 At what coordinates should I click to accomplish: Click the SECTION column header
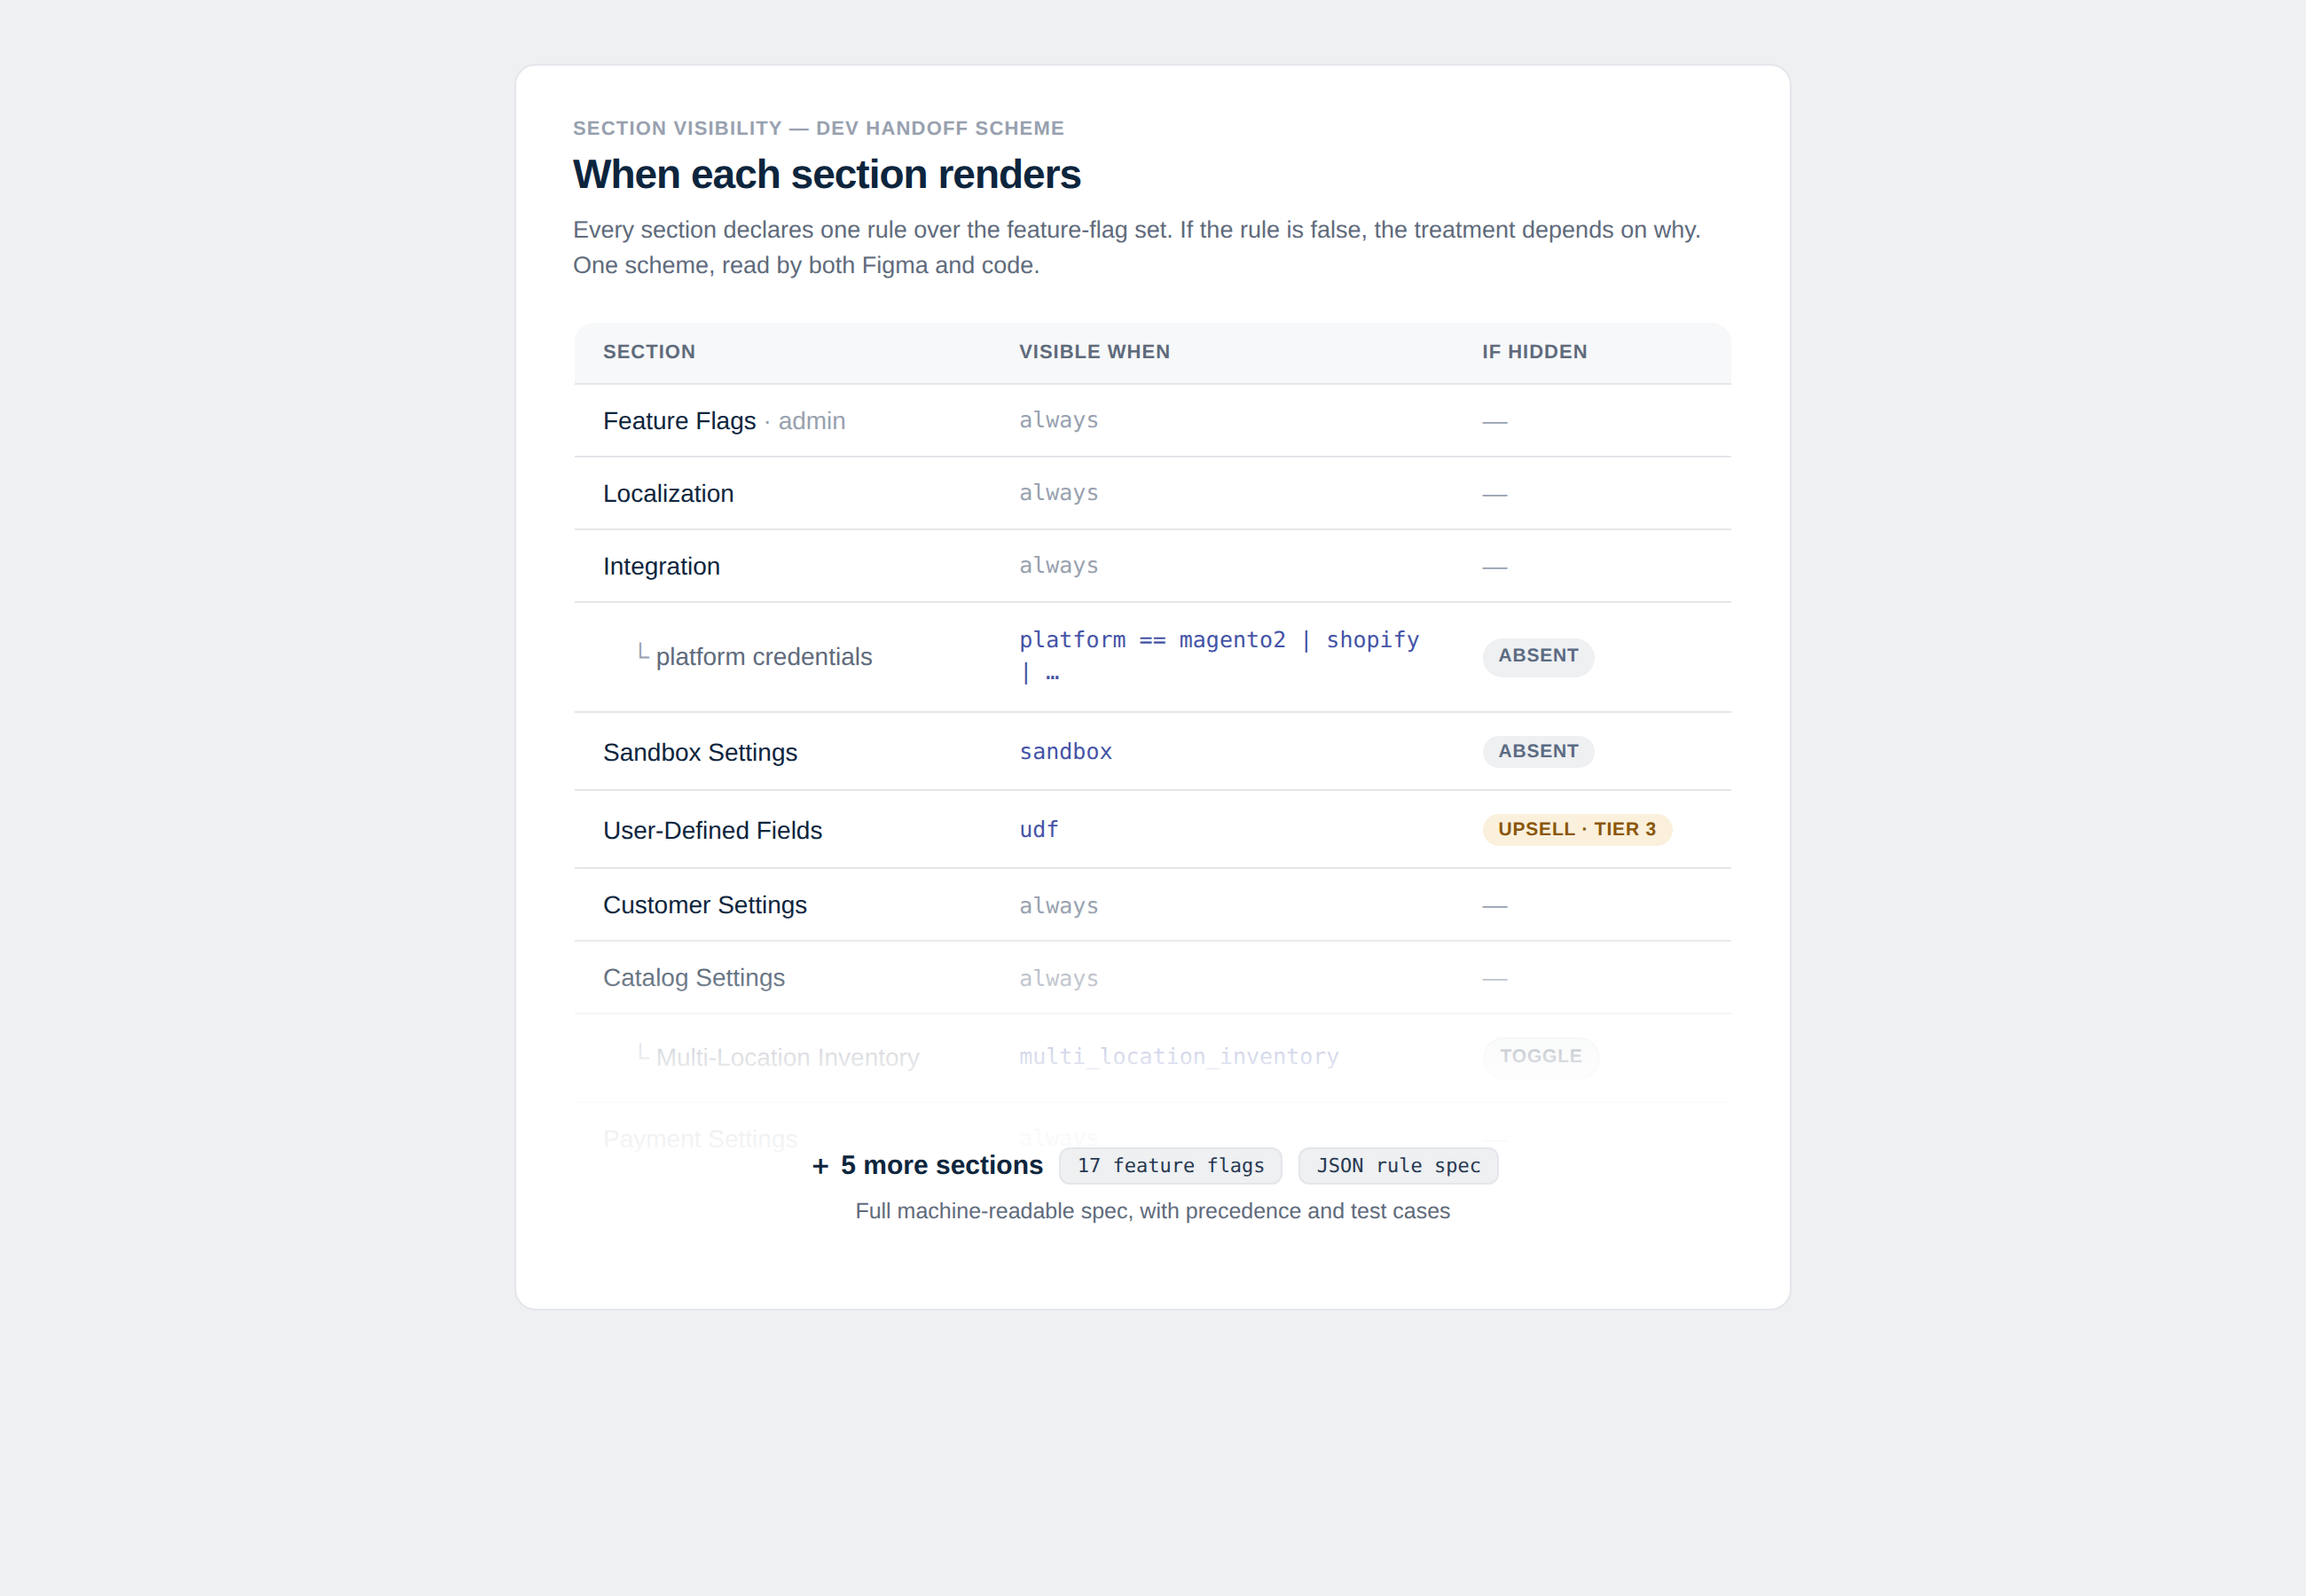click(649, 352)
